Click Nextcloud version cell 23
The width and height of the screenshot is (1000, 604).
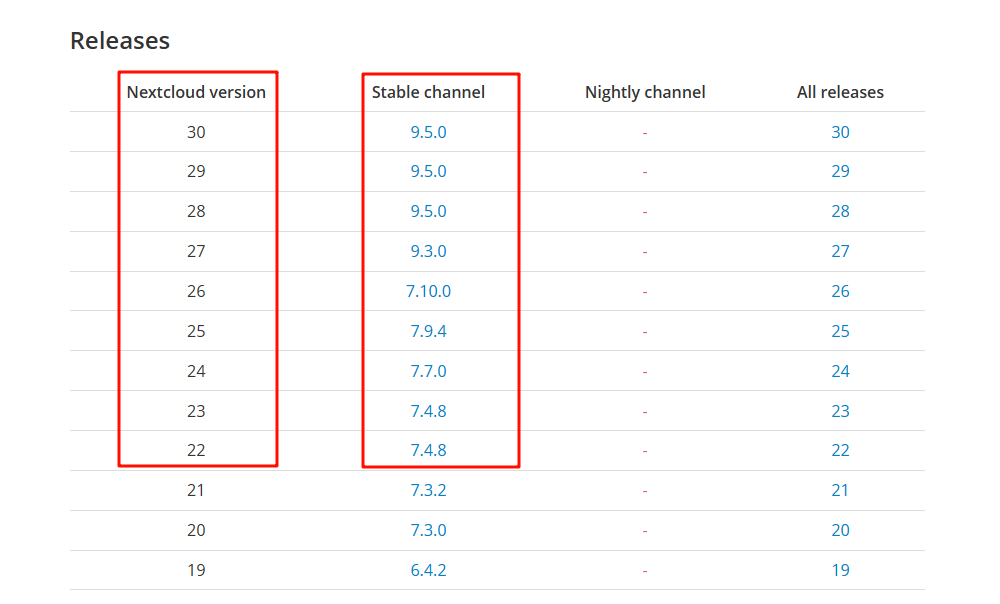[x=196, y=411]
